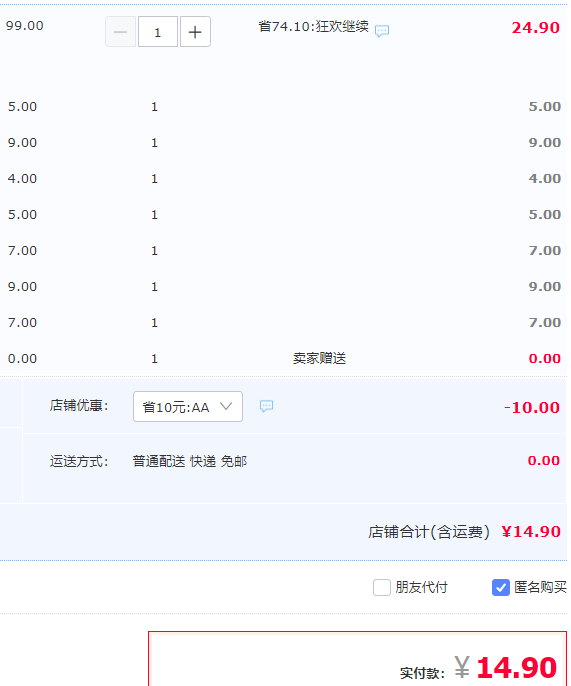Expand the 省10元:AA store discount dropdown
571x686 pixels.
(188, 406)
